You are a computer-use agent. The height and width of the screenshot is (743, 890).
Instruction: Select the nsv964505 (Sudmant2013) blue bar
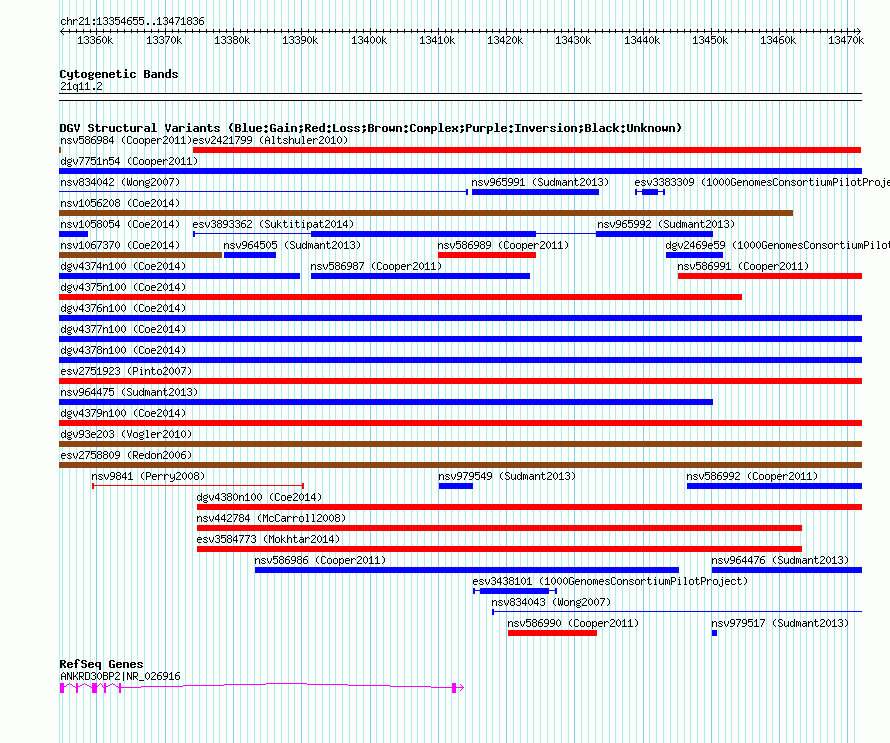click(250, 255)
